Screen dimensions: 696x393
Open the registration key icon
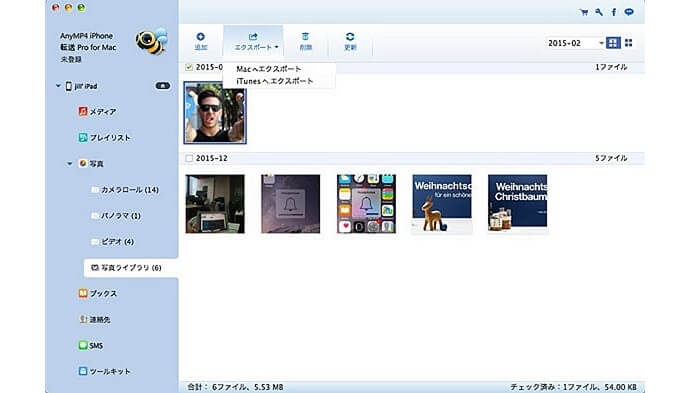click(599, 12)
